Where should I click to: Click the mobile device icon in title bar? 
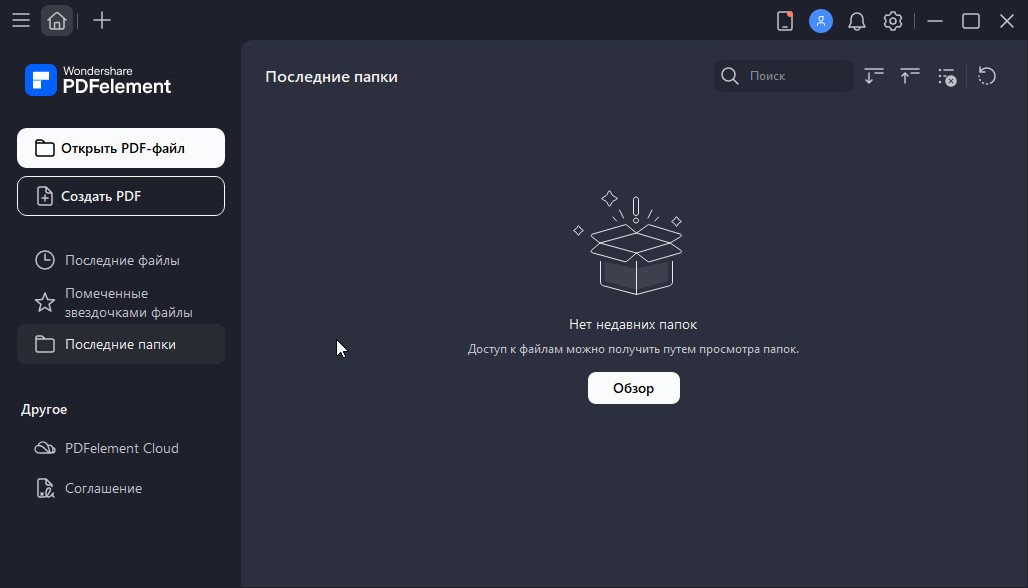[x=785, y=21]
